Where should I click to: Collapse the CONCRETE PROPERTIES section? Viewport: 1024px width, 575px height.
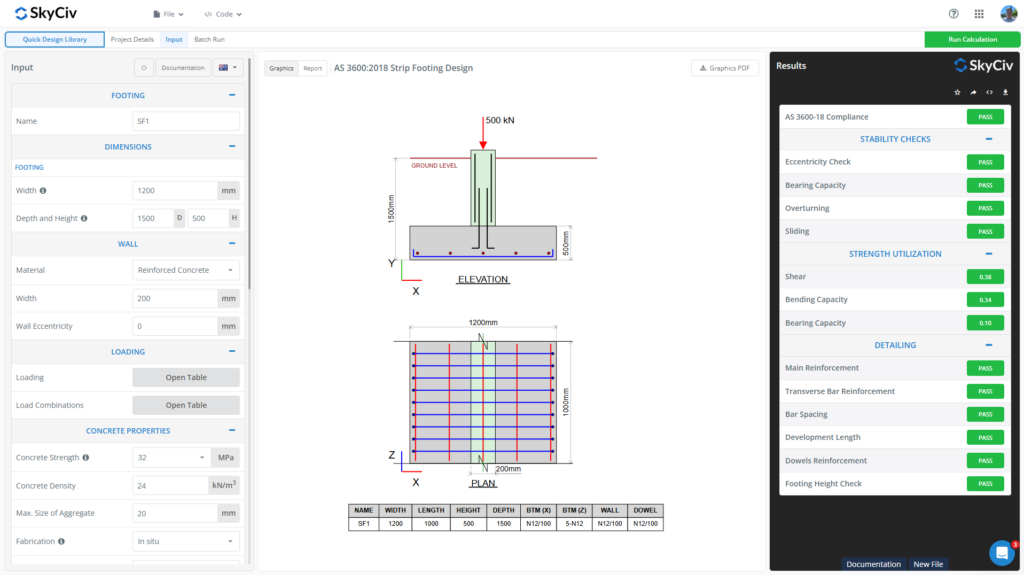coord(232,431)
